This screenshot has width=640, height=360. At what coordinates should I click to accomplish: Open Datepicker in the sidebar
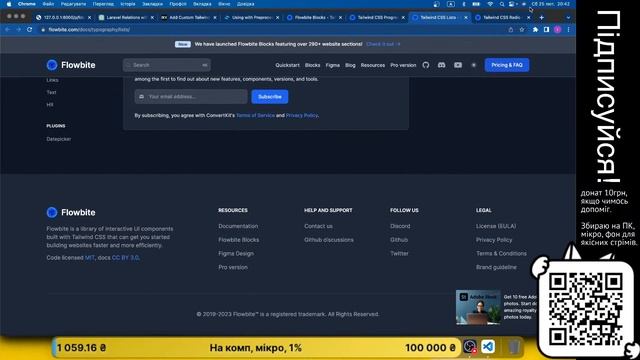tap(59, 139)
